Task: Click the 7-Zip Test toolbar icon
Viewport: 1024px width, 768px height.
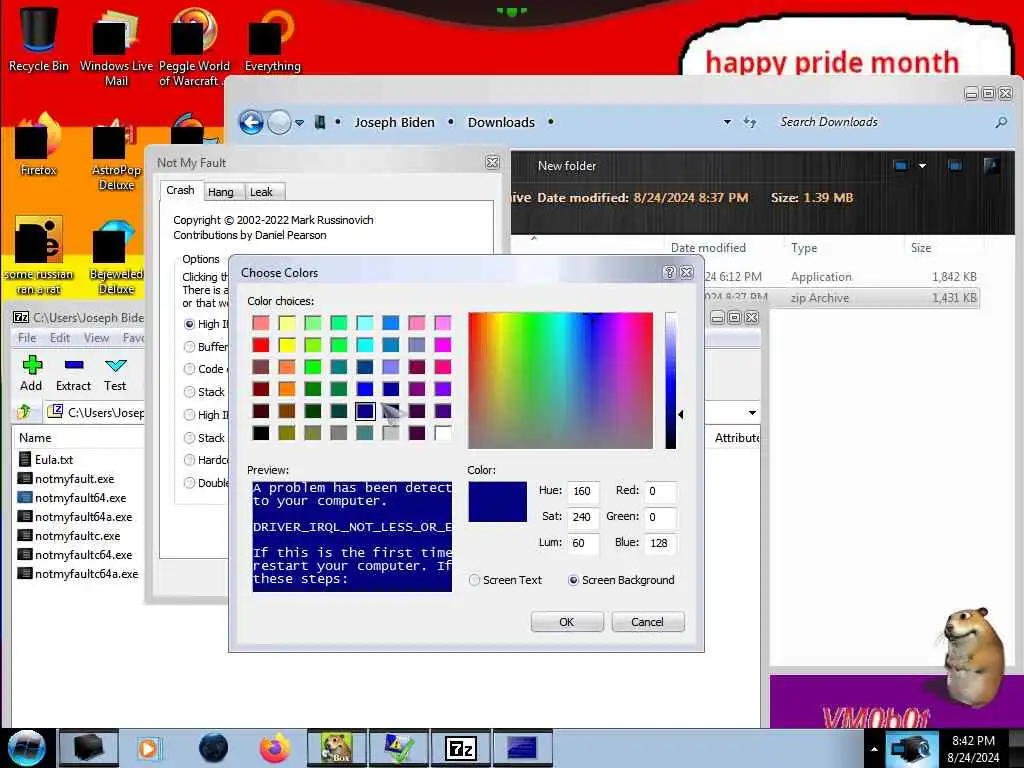Action: tap(115, 374)
